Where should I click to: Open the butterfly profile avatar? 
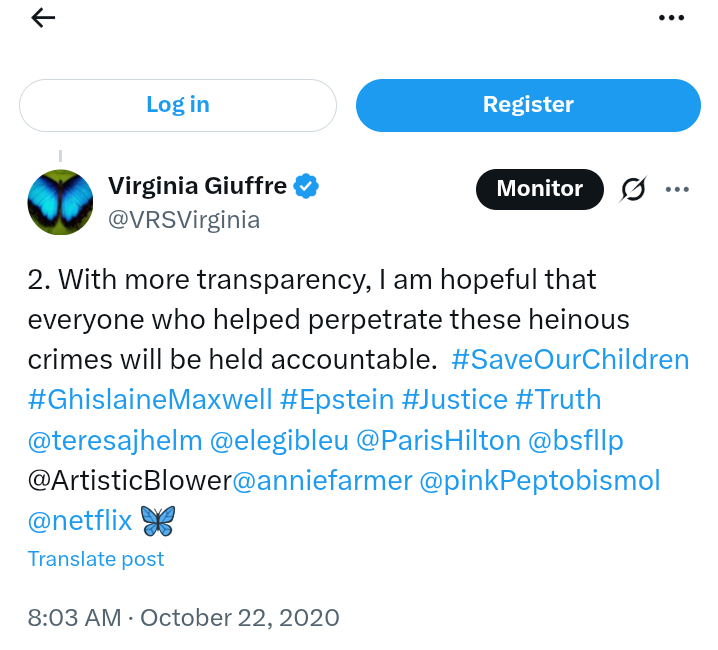pos(61,202)
